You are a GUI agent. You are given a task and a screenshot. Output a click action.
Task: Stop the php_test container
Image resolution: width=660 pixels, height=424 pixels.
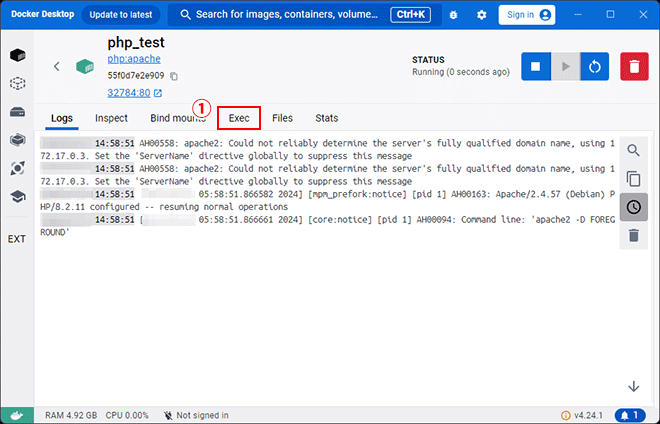coord(535,66)
